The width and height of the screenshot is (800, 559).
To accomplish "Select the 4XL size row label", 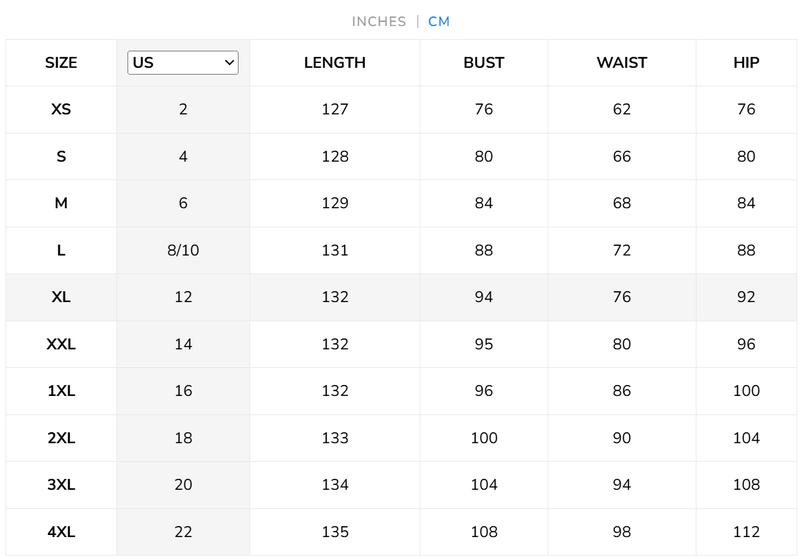I will (61, 532).
